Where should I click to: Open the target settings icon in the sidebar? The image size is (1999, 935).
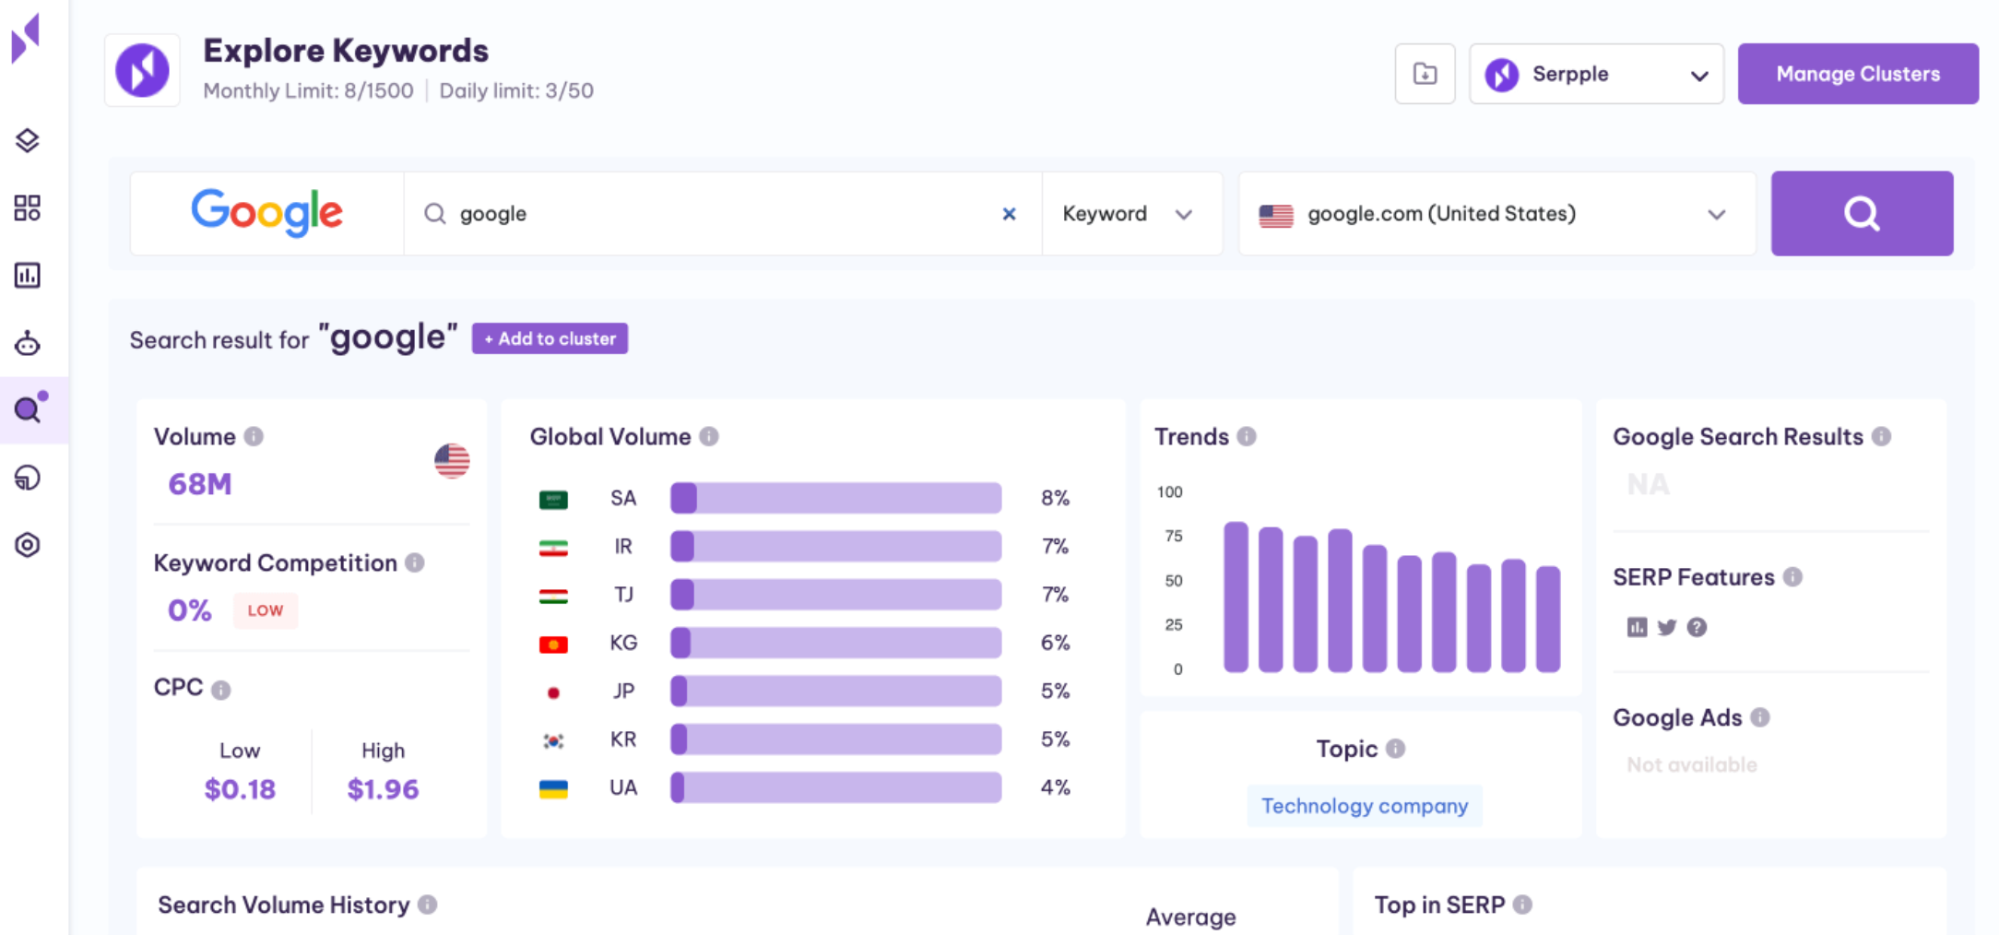point(27,545)
